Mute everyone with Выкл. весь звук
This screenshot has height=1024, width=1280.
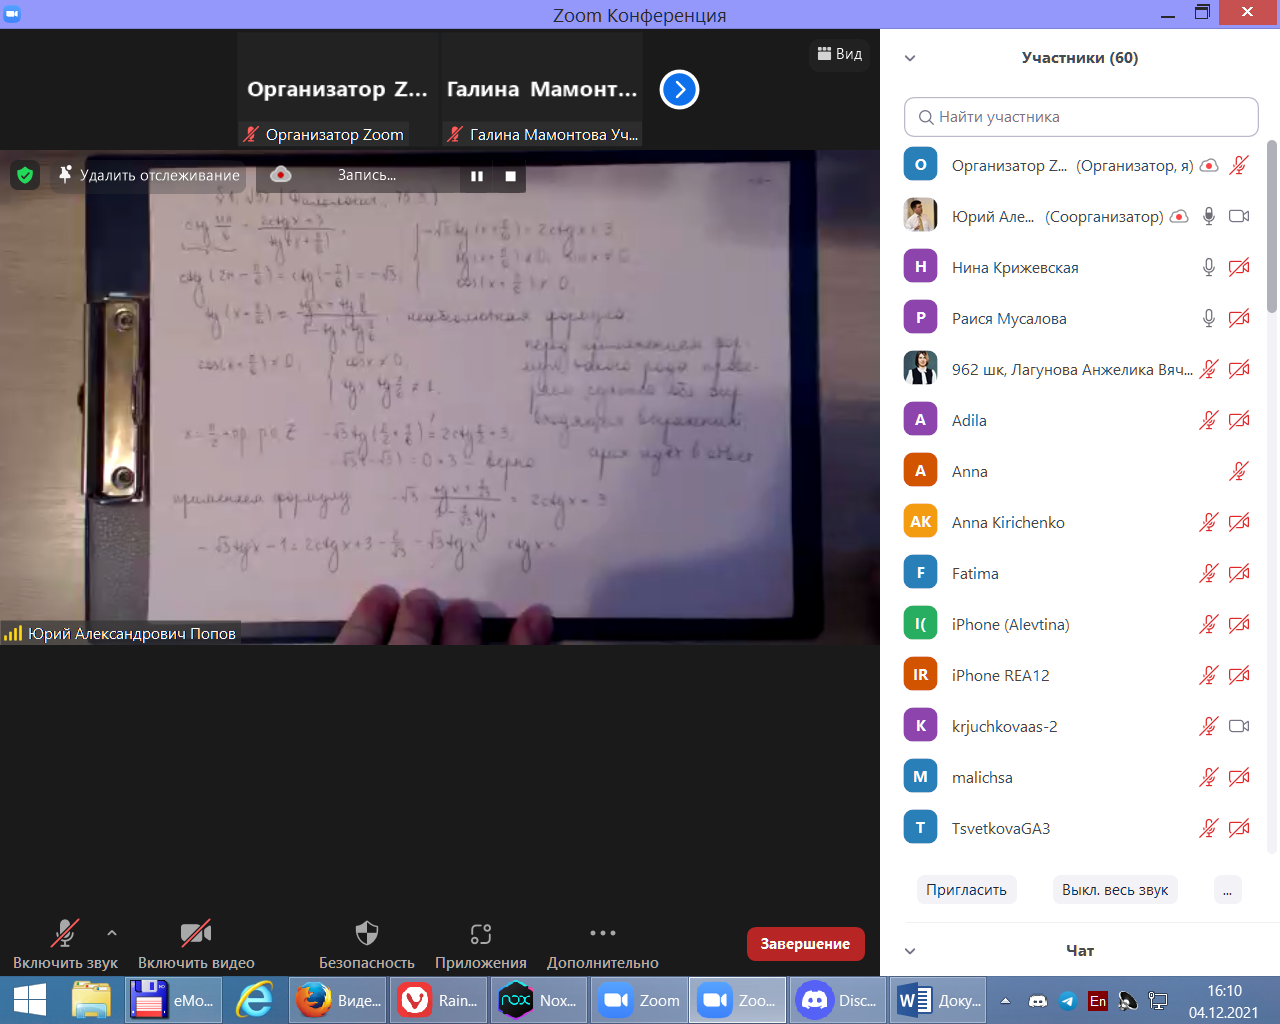[1115, 890]
